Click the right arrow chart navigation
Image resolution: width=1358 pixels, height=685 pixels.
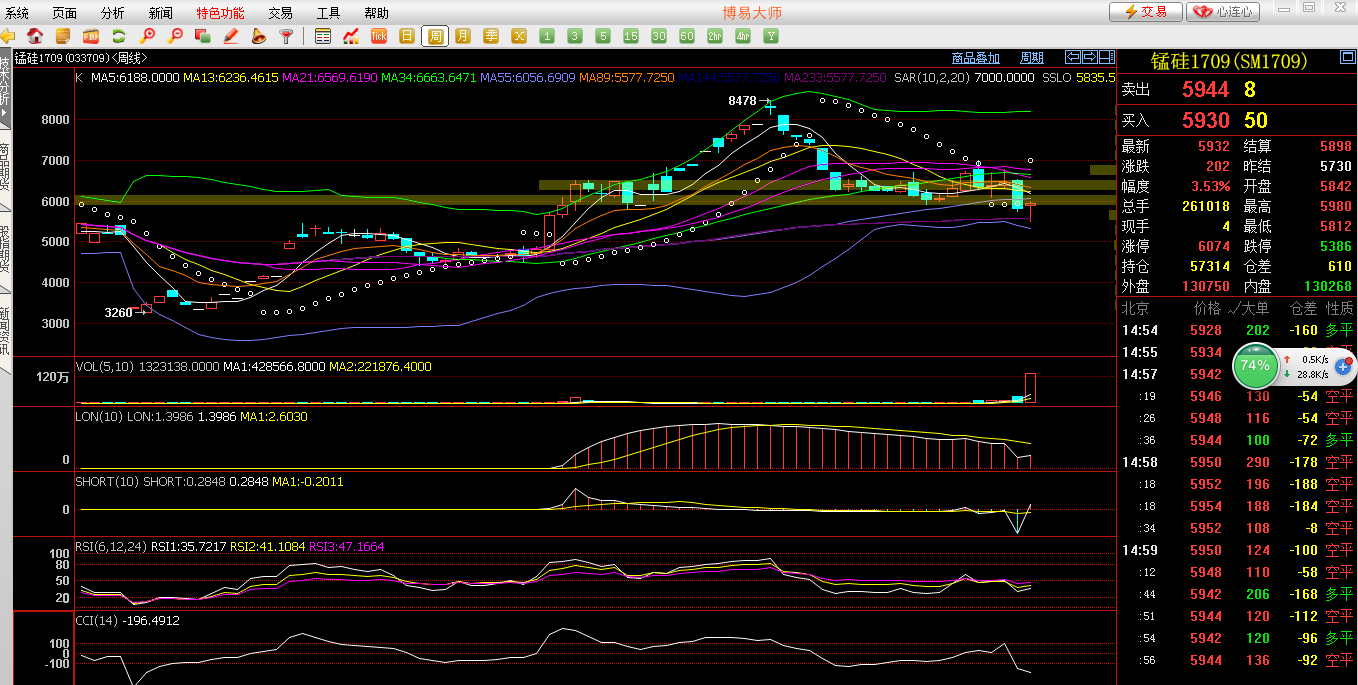tap(1090, 57)
